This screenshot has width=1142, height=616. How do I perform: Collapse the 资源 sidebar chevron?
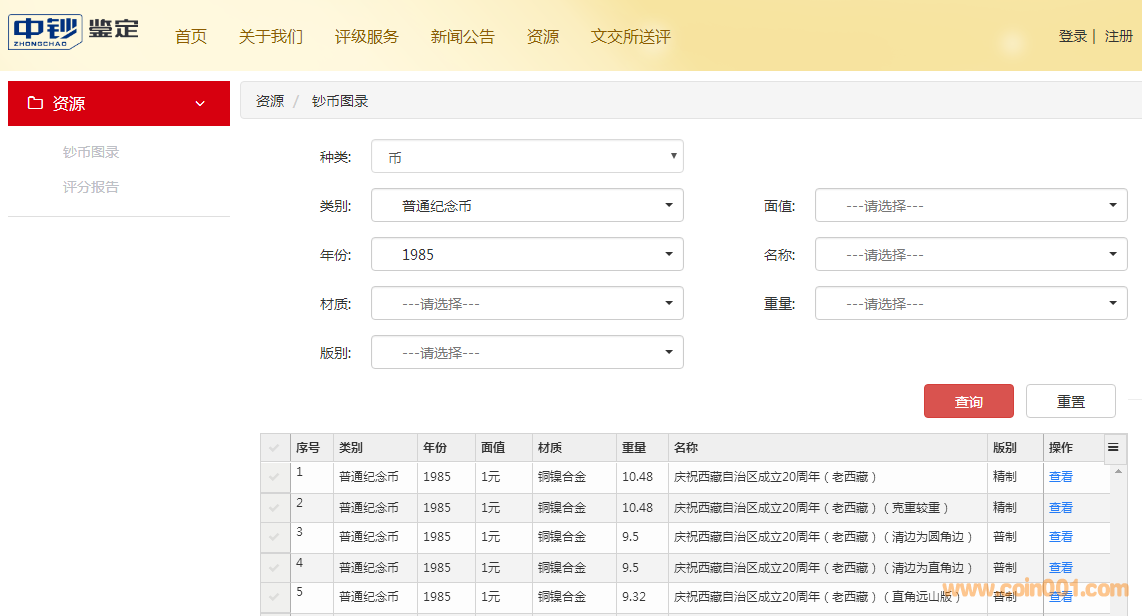[200, 104]
